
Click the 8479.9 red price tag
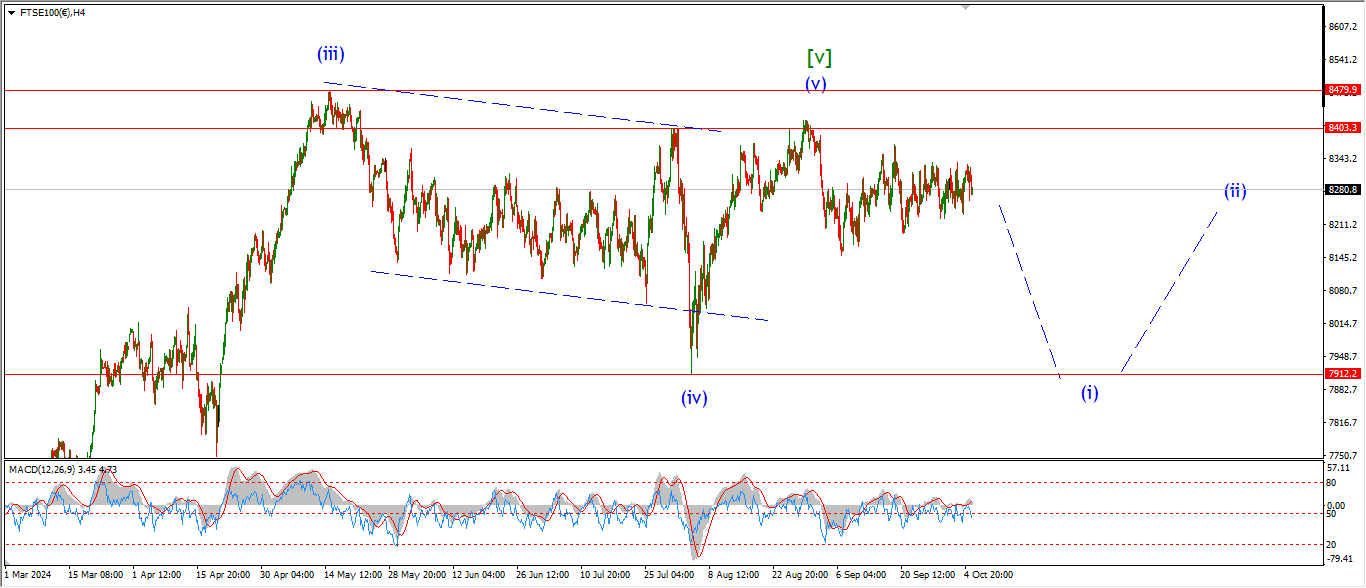1343,90
